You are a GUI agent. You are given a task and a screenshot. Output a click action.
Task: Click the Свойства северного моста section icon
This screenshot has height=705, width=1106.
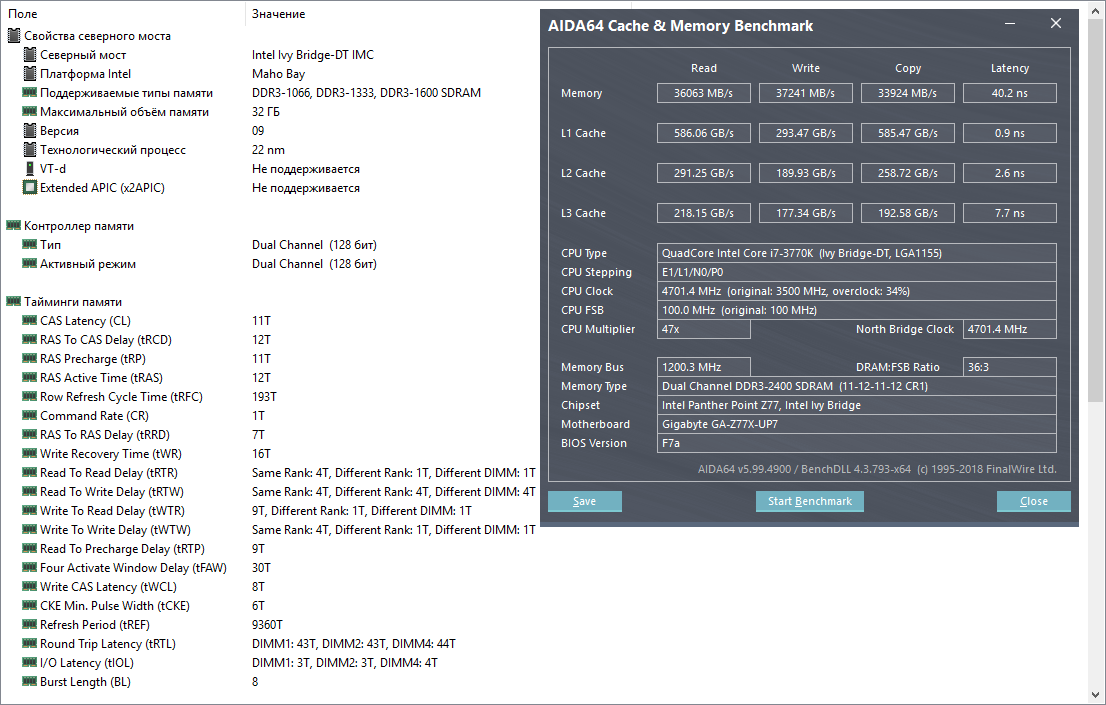tap(13, 35)
